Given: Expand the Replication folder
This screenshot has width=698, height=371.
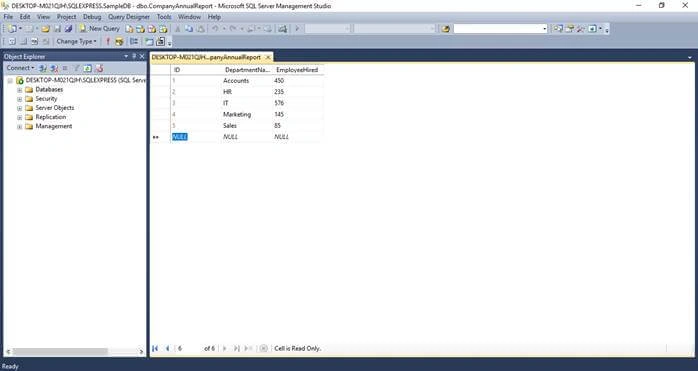Looking at the screenshot, I should tap(20, 117).
